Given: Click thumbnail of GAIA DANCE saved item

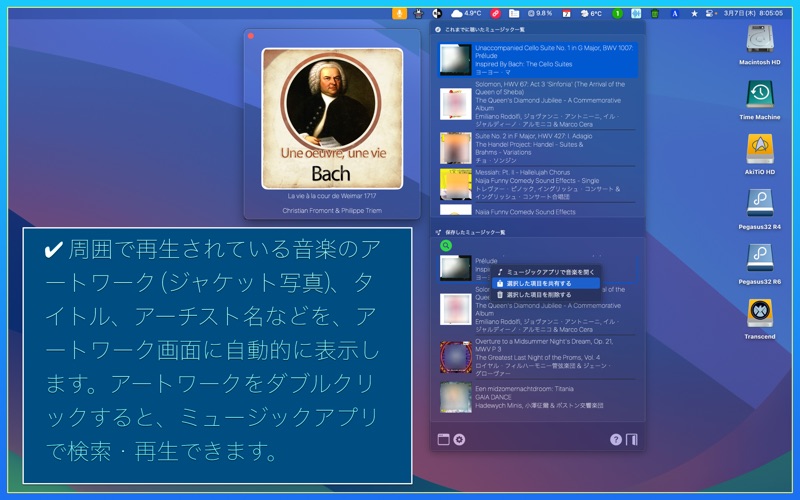Looking at the screenshot, I should coord(456,397).
